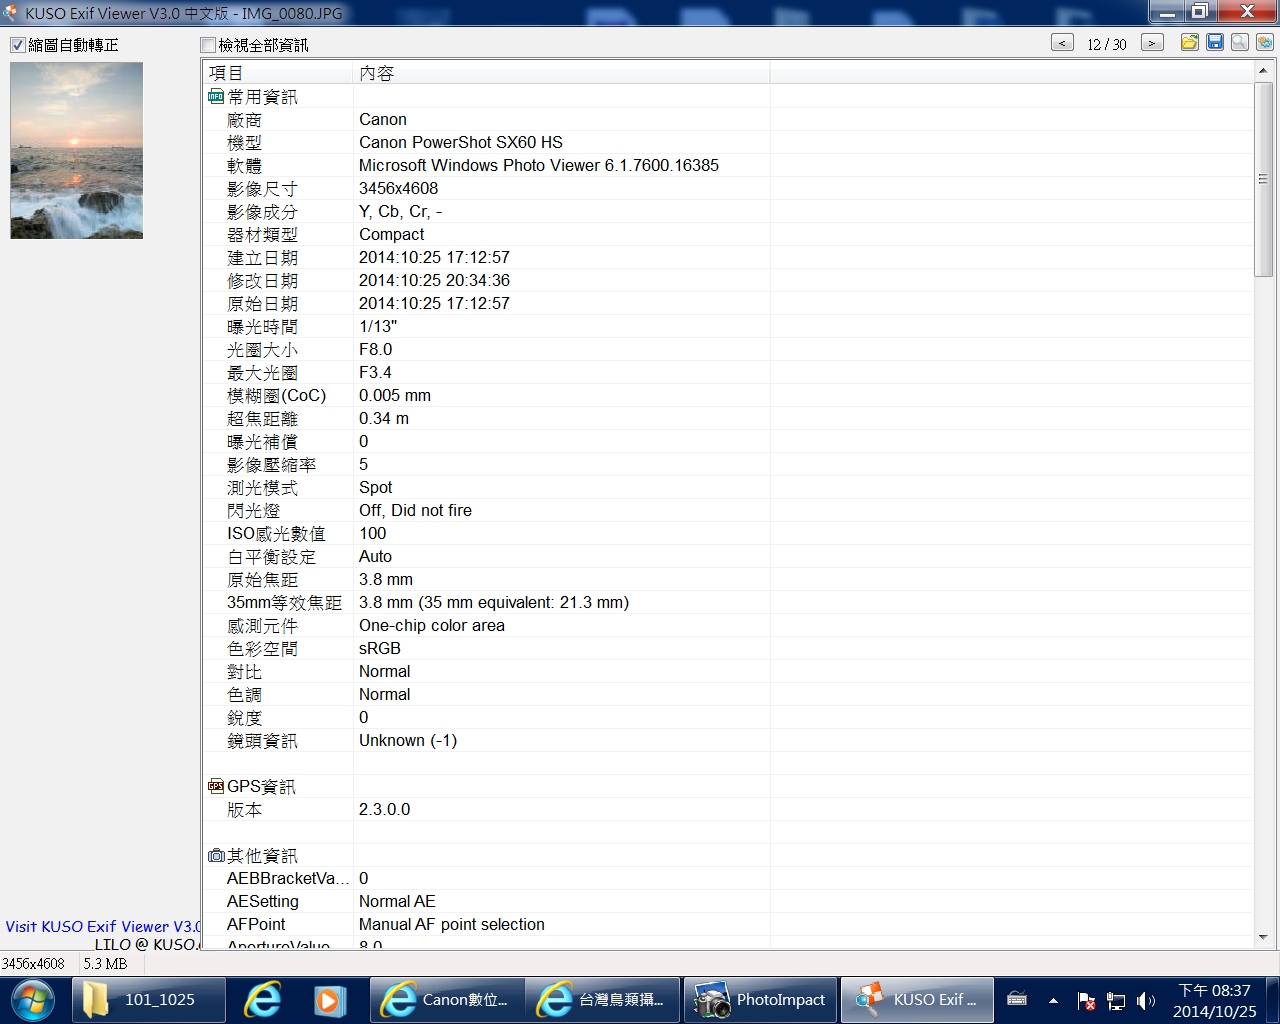Go to the previous image with the < button
The height and width of the screenshot is (1024, 1280).
click(x=1062, y=43)
